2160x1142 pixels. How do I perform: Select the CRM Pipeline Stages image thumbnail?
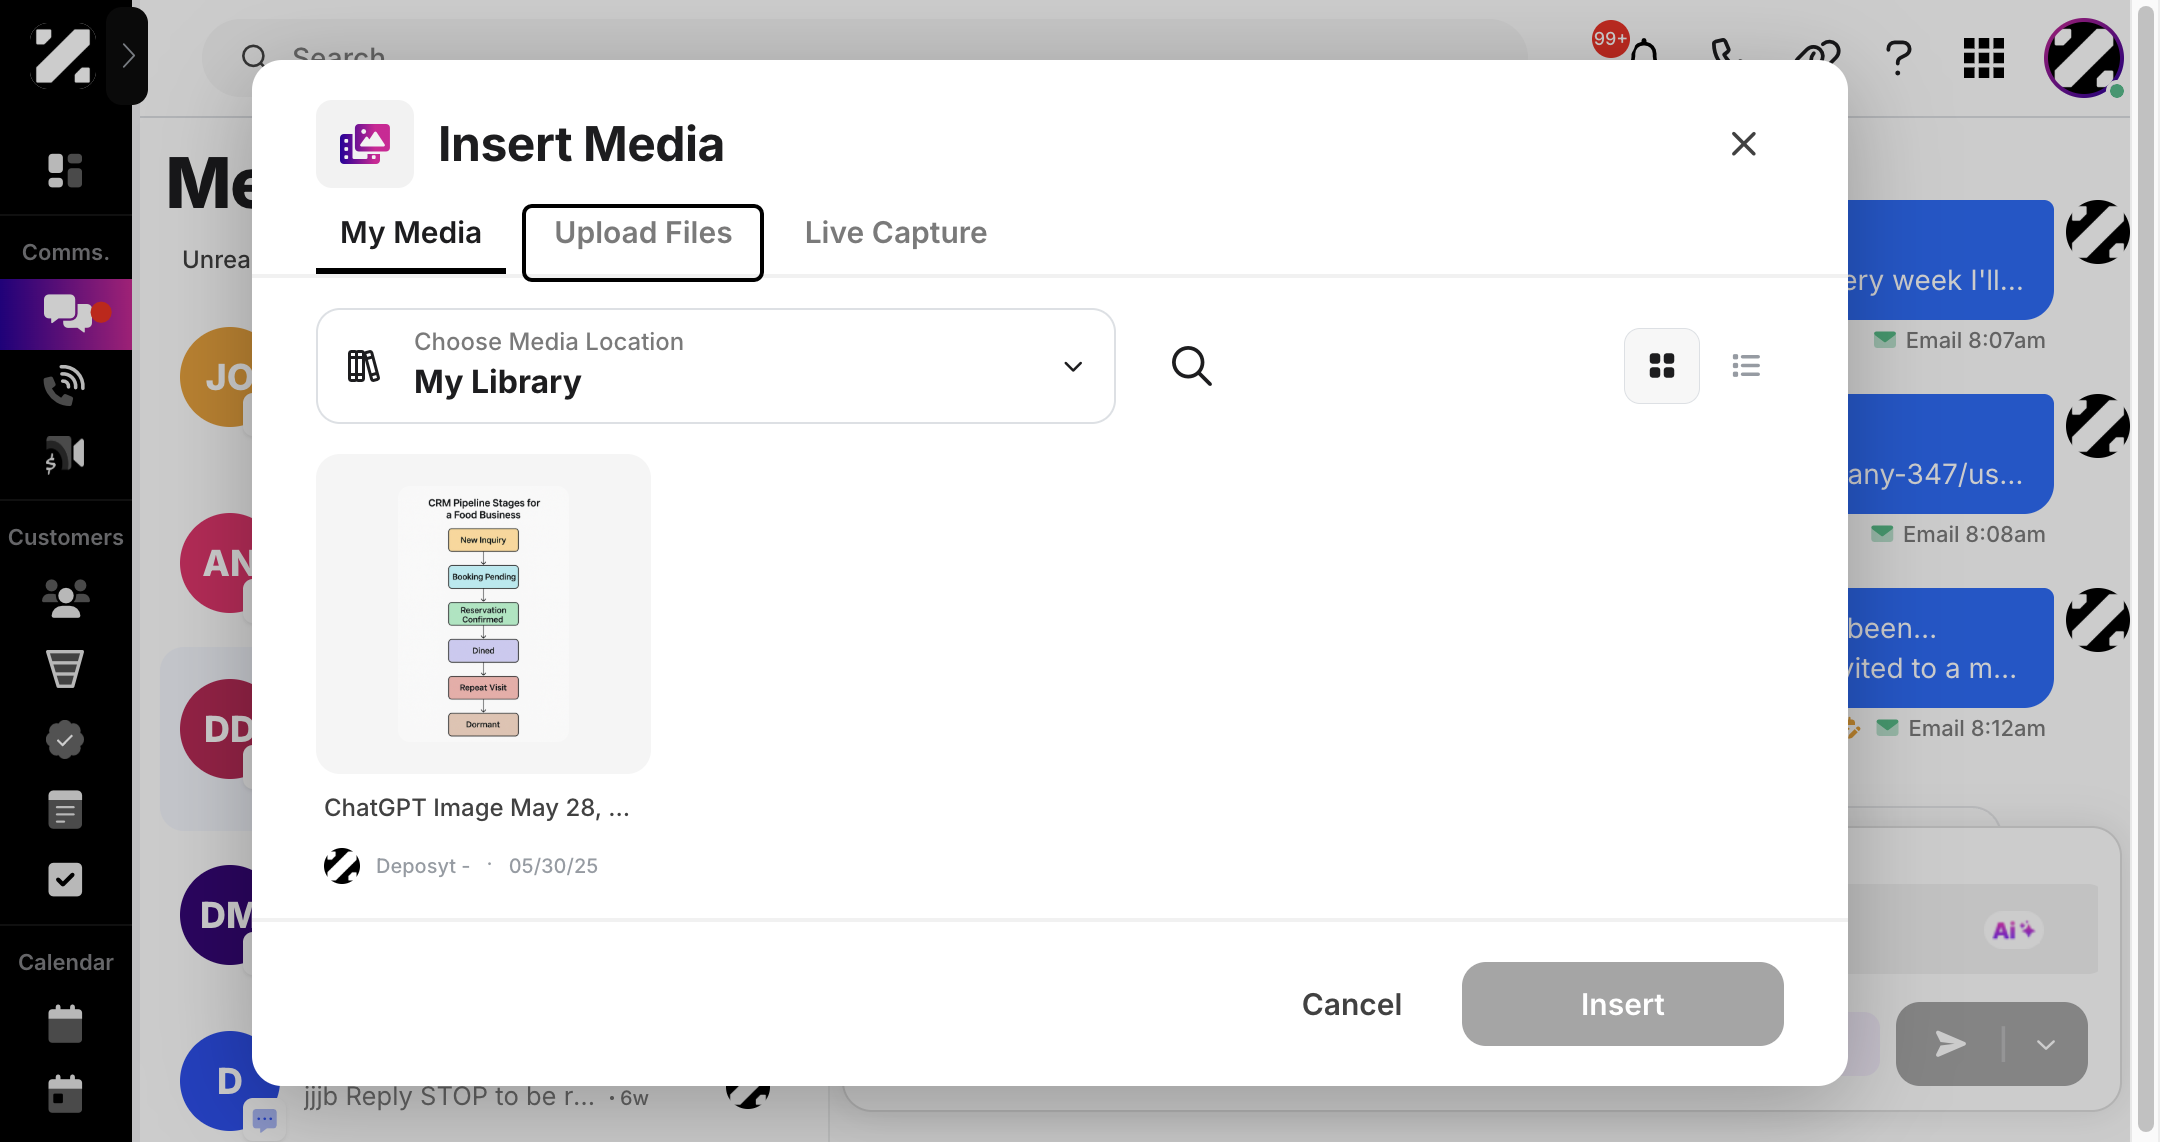483,614
